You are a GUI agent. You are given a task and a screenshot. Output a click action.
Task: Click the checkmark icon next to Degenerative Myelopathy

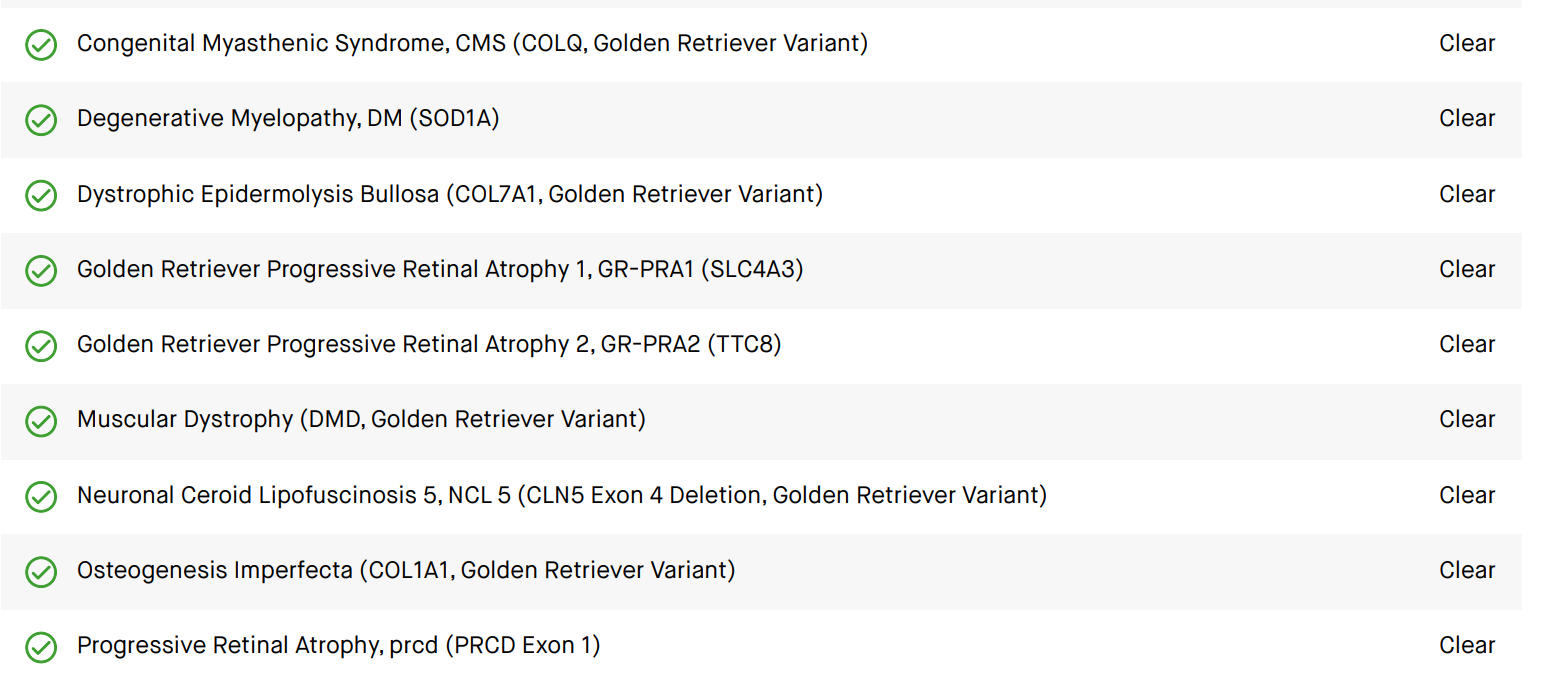(x=41, y=120)
